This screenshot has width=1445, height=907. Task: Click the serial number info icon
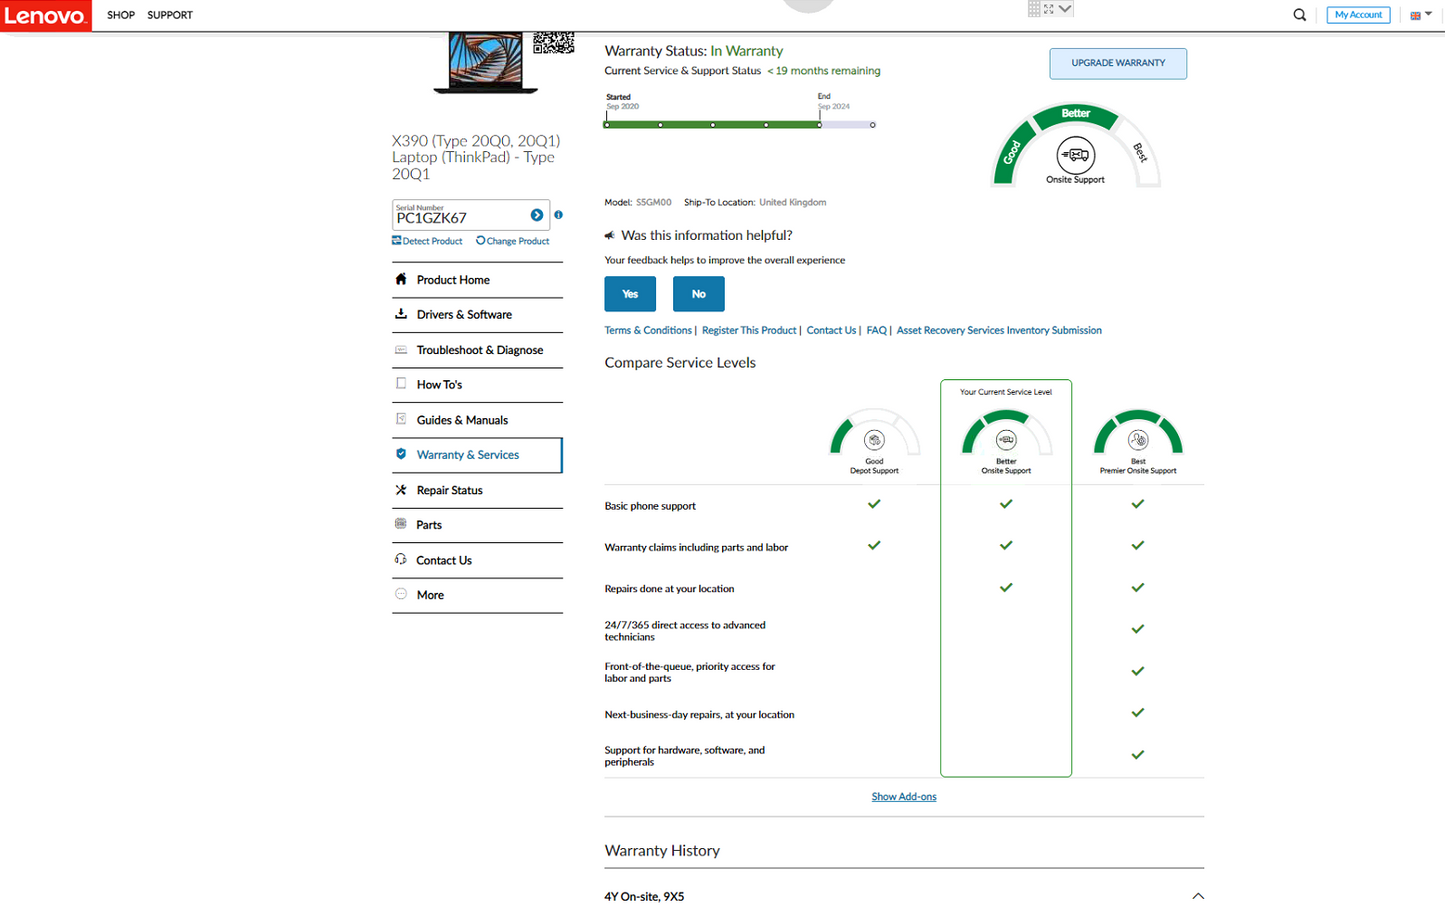559,215
